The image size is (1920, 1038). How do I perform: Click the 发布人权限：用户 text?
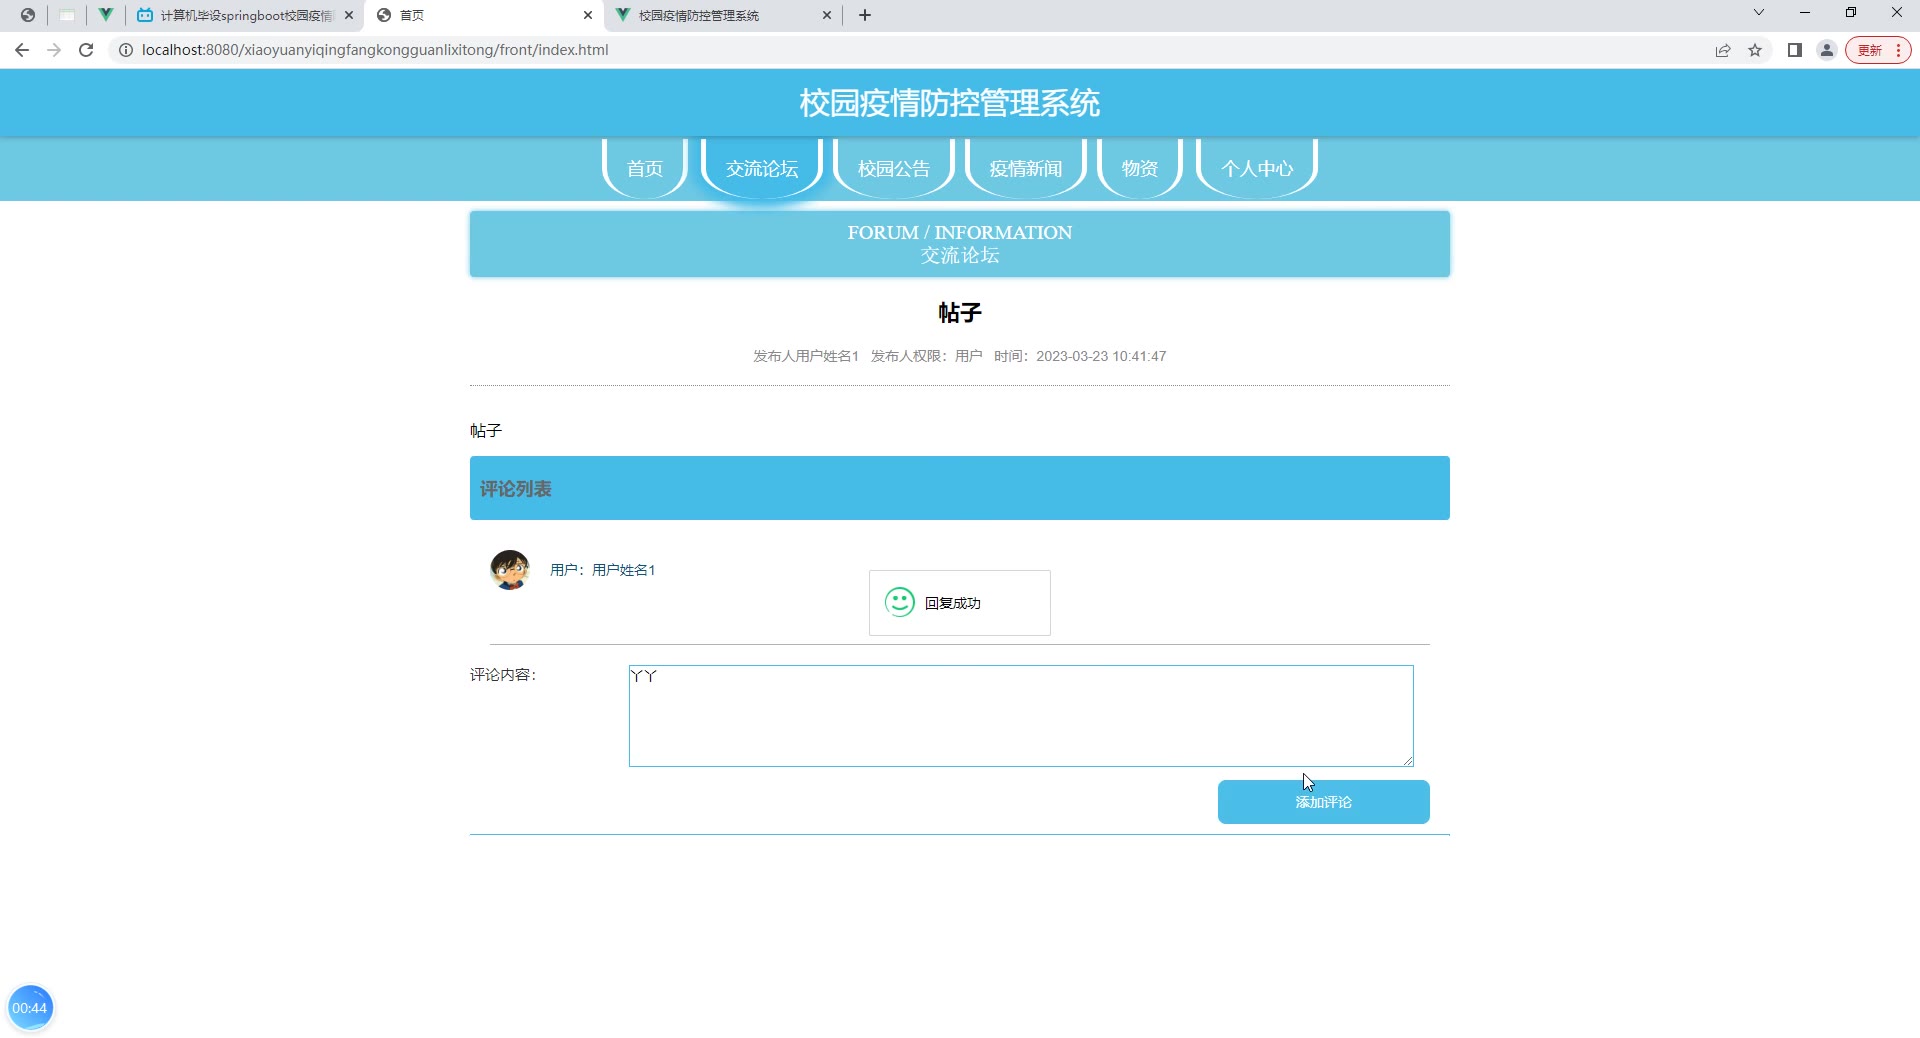tap(927, 356)
